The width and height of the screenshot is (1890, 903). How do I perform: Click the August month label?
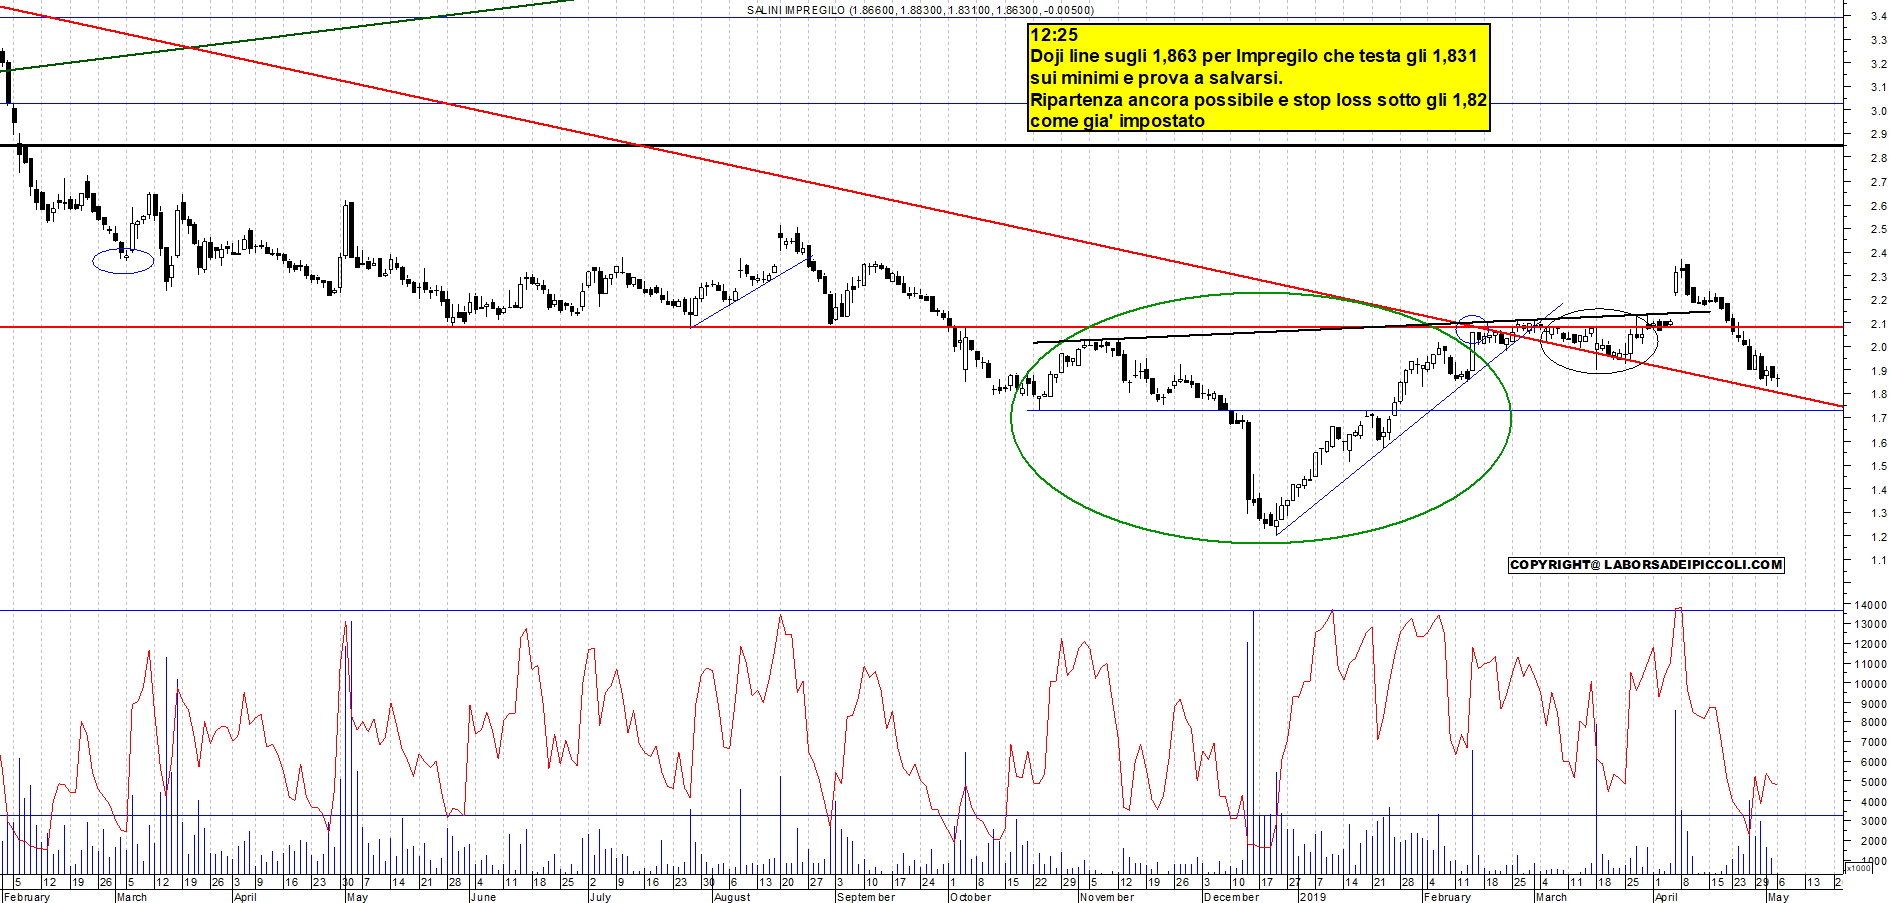[732, 897]
